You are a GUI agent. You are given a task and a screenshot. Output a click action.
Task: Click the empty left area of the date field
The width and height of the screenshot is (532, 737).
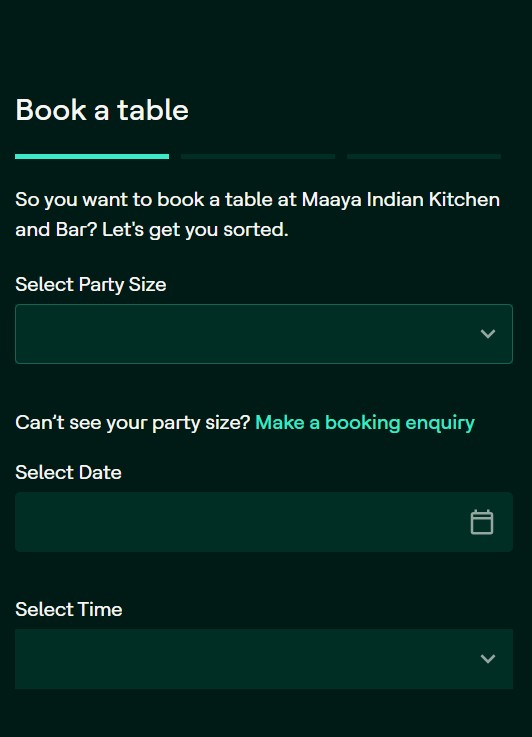coord(141,522)
